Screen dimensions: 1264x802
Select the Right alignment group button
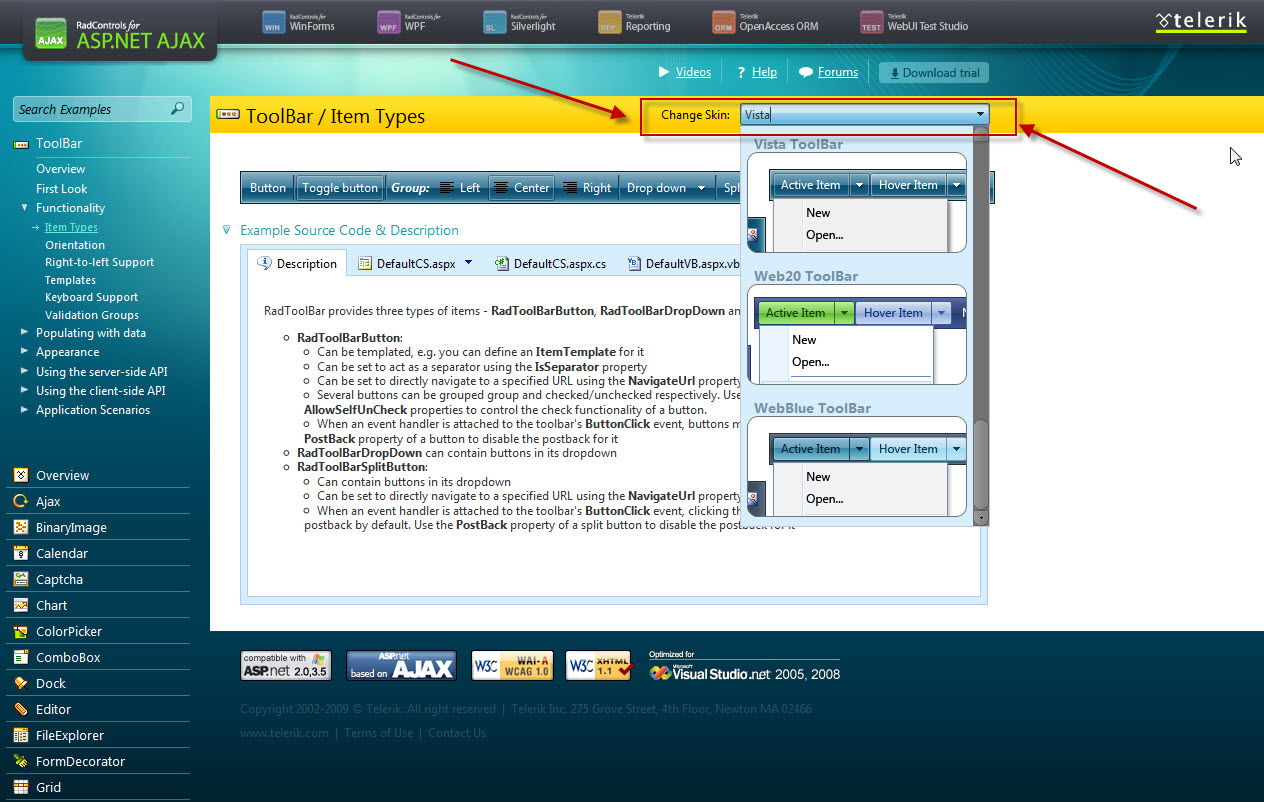586,188
